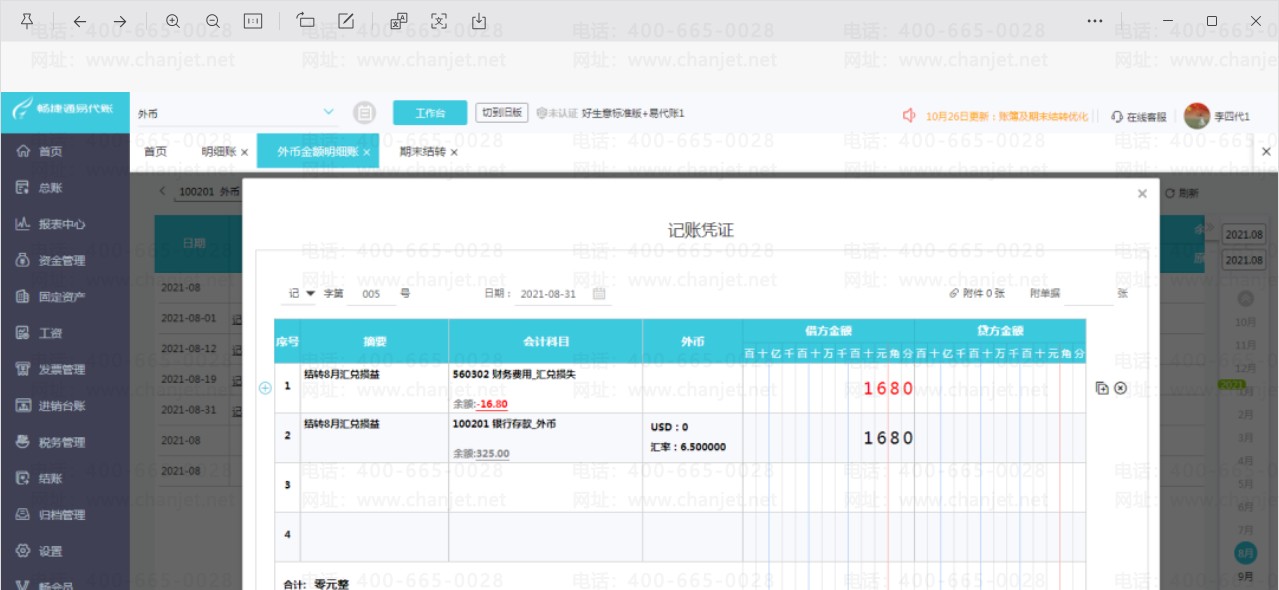Open the image edit pencil icon
Viewport: 1279px width, 590px height.
coord(346,21)
